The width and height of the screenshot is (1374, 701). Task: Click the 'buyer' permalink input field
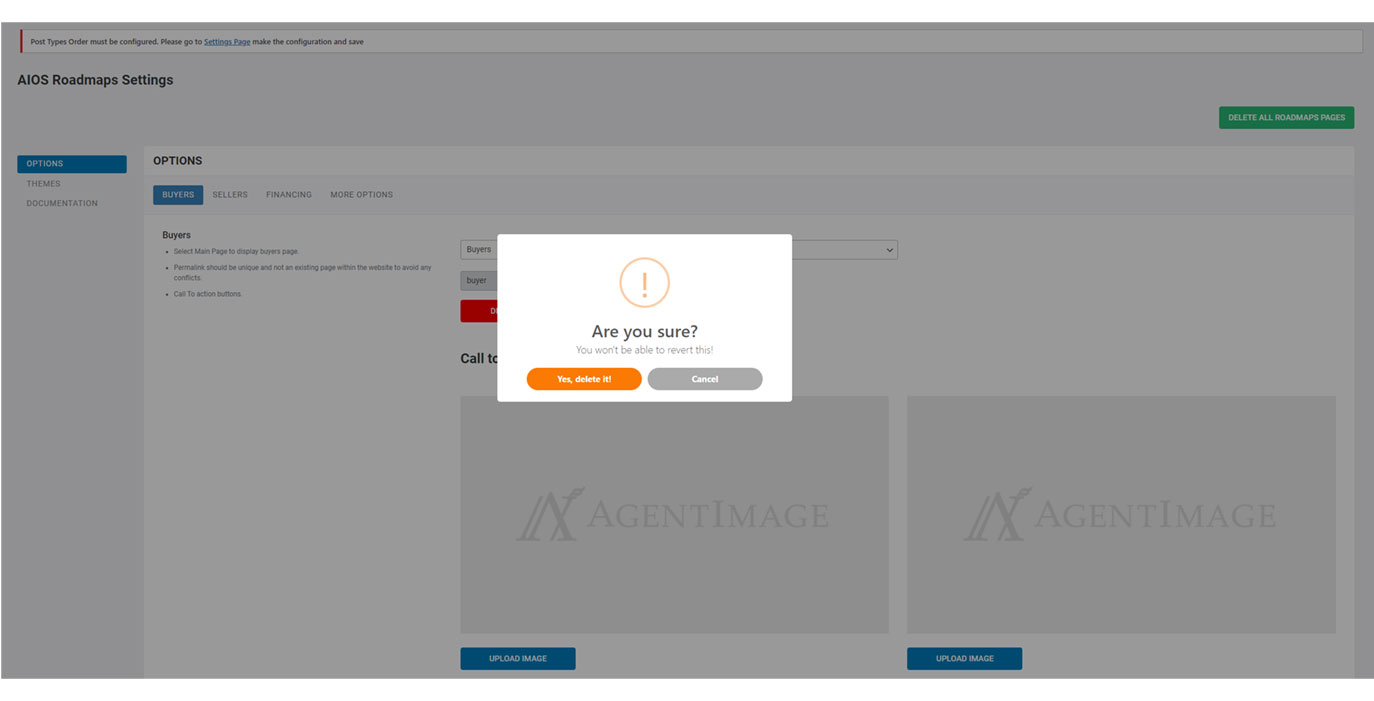(479, 281)
